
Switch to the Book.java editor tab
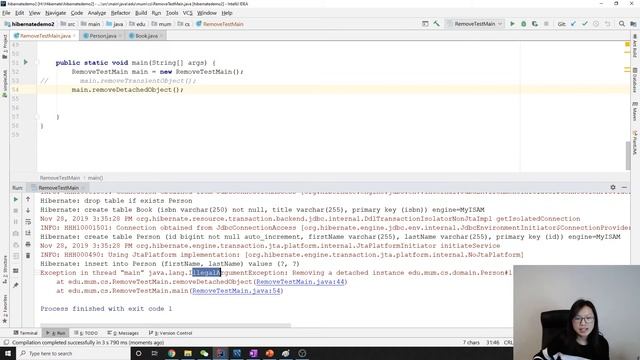pos(146,36)
